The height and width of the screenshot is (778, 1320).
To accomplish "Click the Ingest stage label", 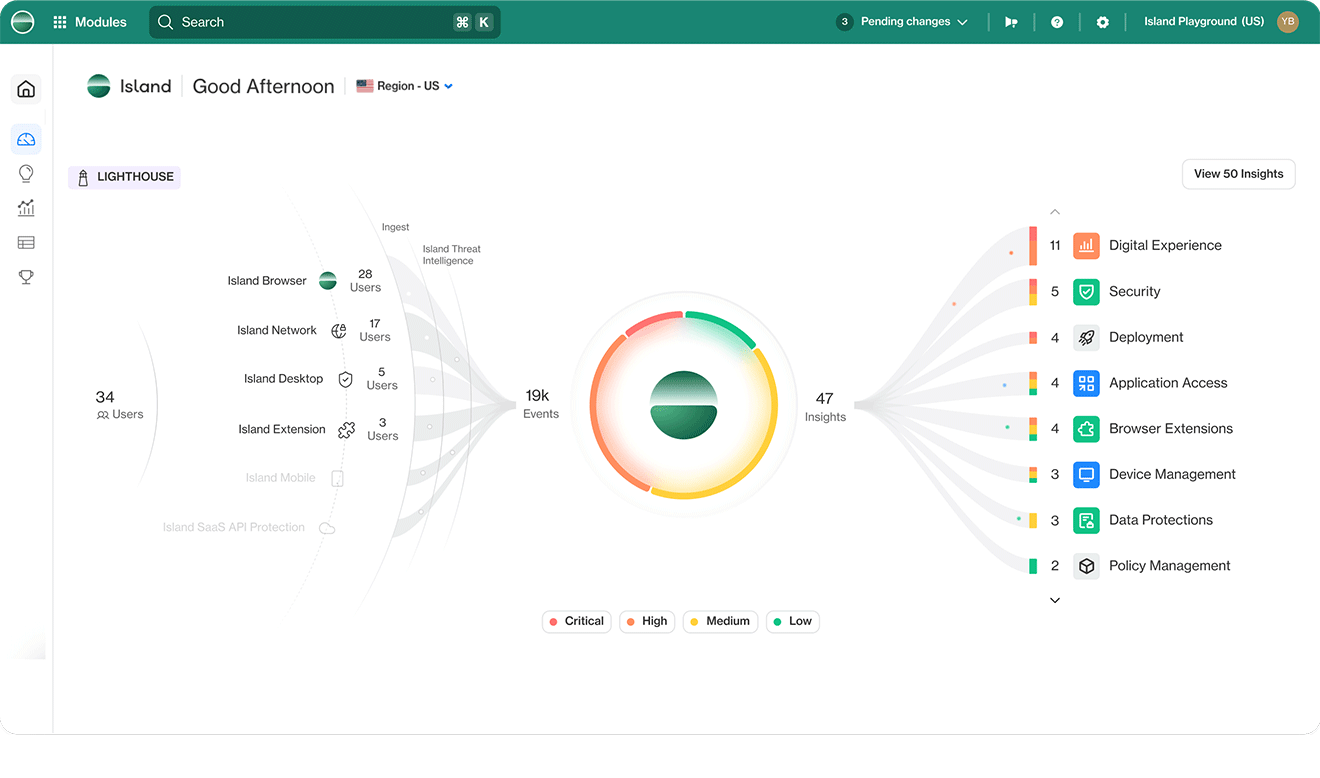I will (395, 228).
